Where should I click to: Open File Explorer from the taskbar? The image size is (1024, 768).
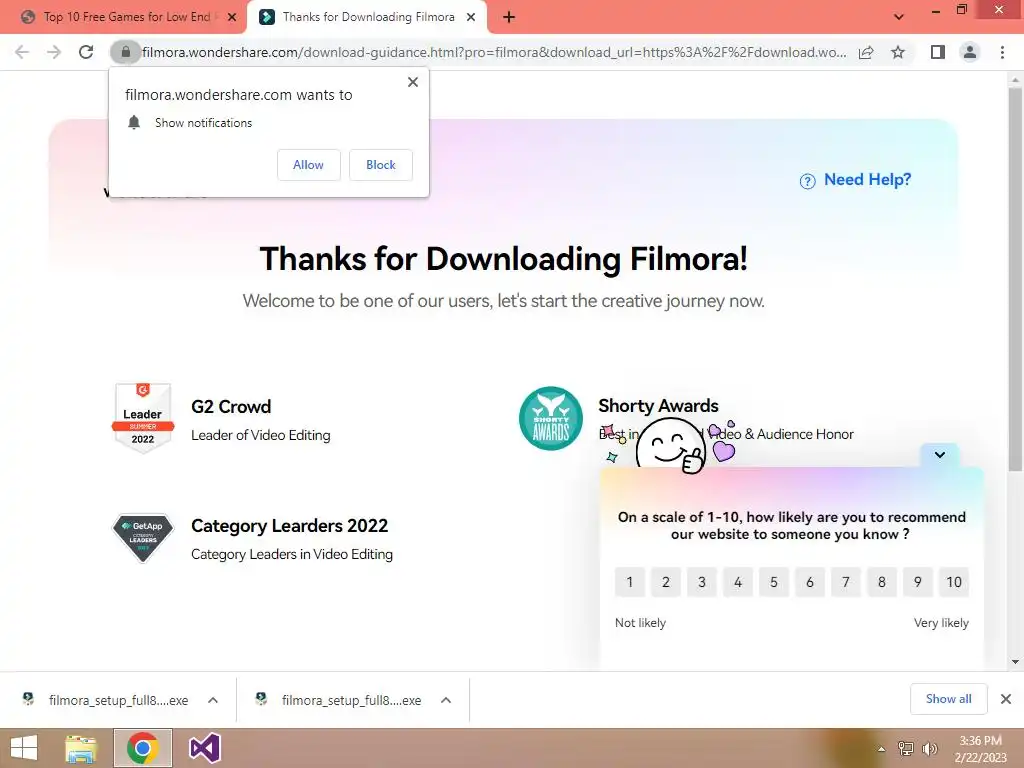(x=81, y=748)
